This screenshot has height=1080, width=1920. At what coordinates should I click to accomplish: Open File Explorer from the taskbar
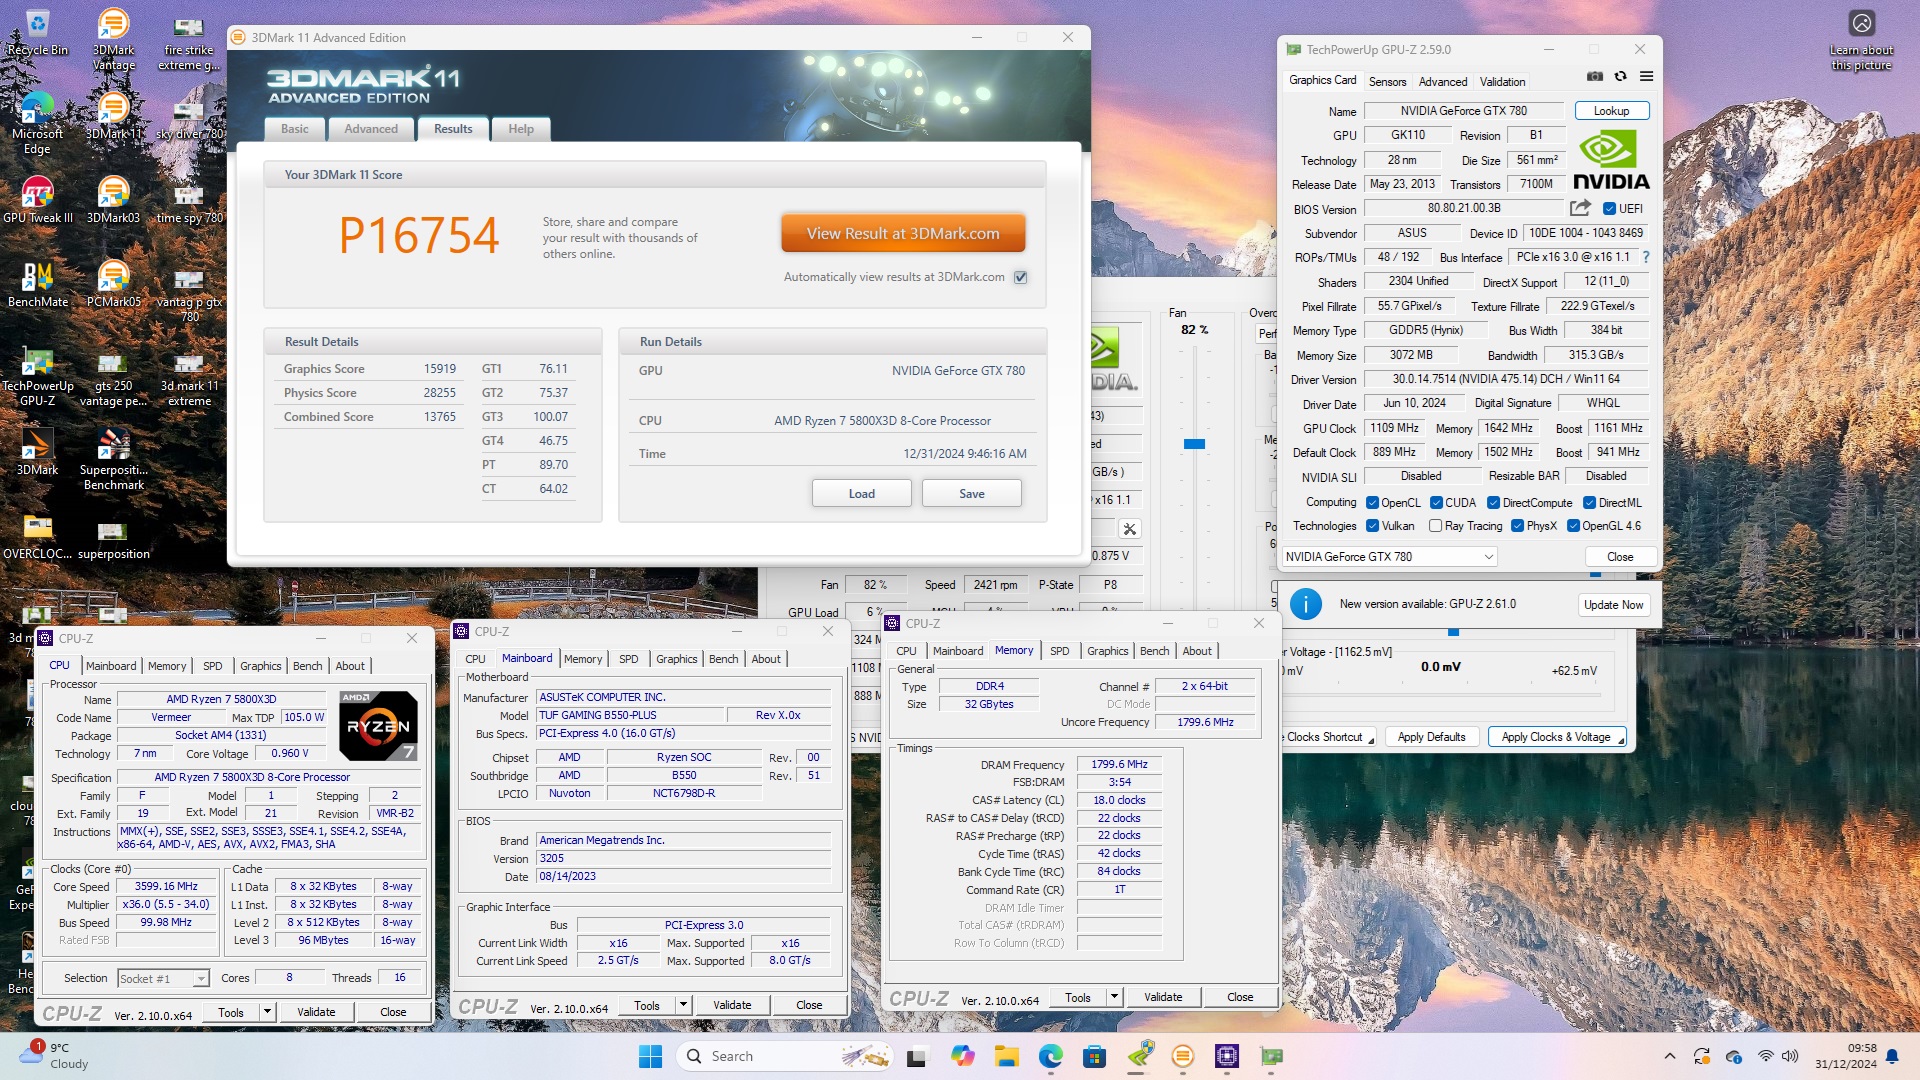pos(1006,1056)
